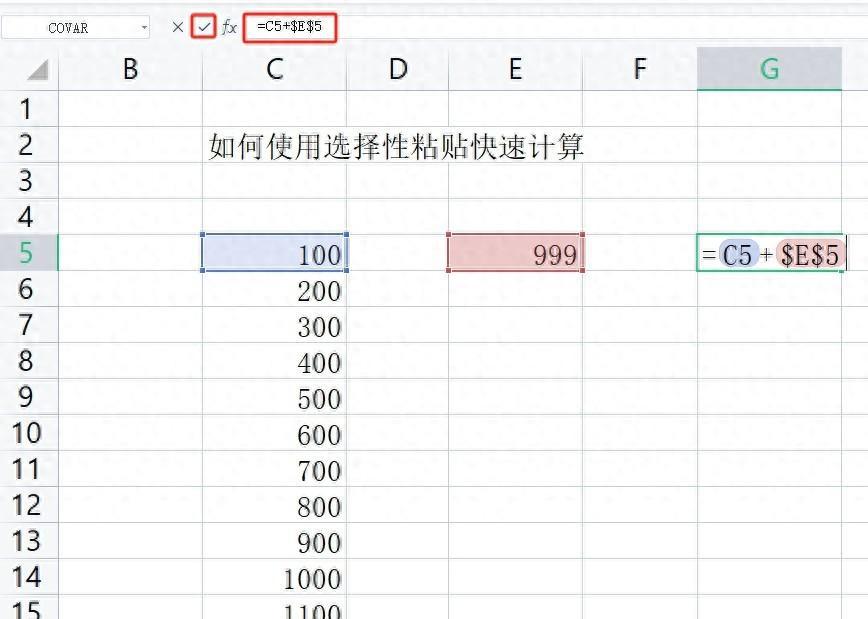This screenshot has width=868, height=619.
Task: Click cell C13 containing 900
Action: coord(275,540)
